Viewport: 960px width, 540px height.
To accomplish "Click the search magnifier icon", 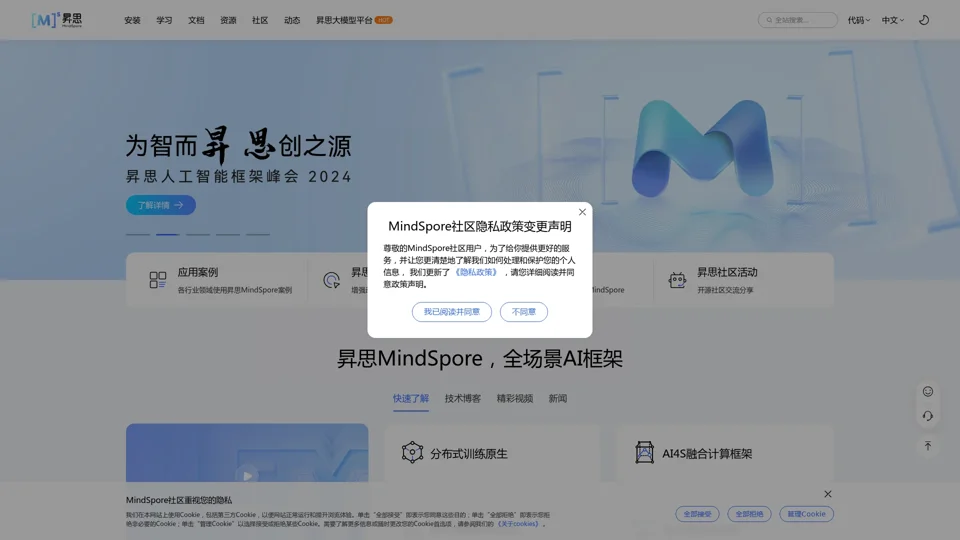I will coord(770,20).
